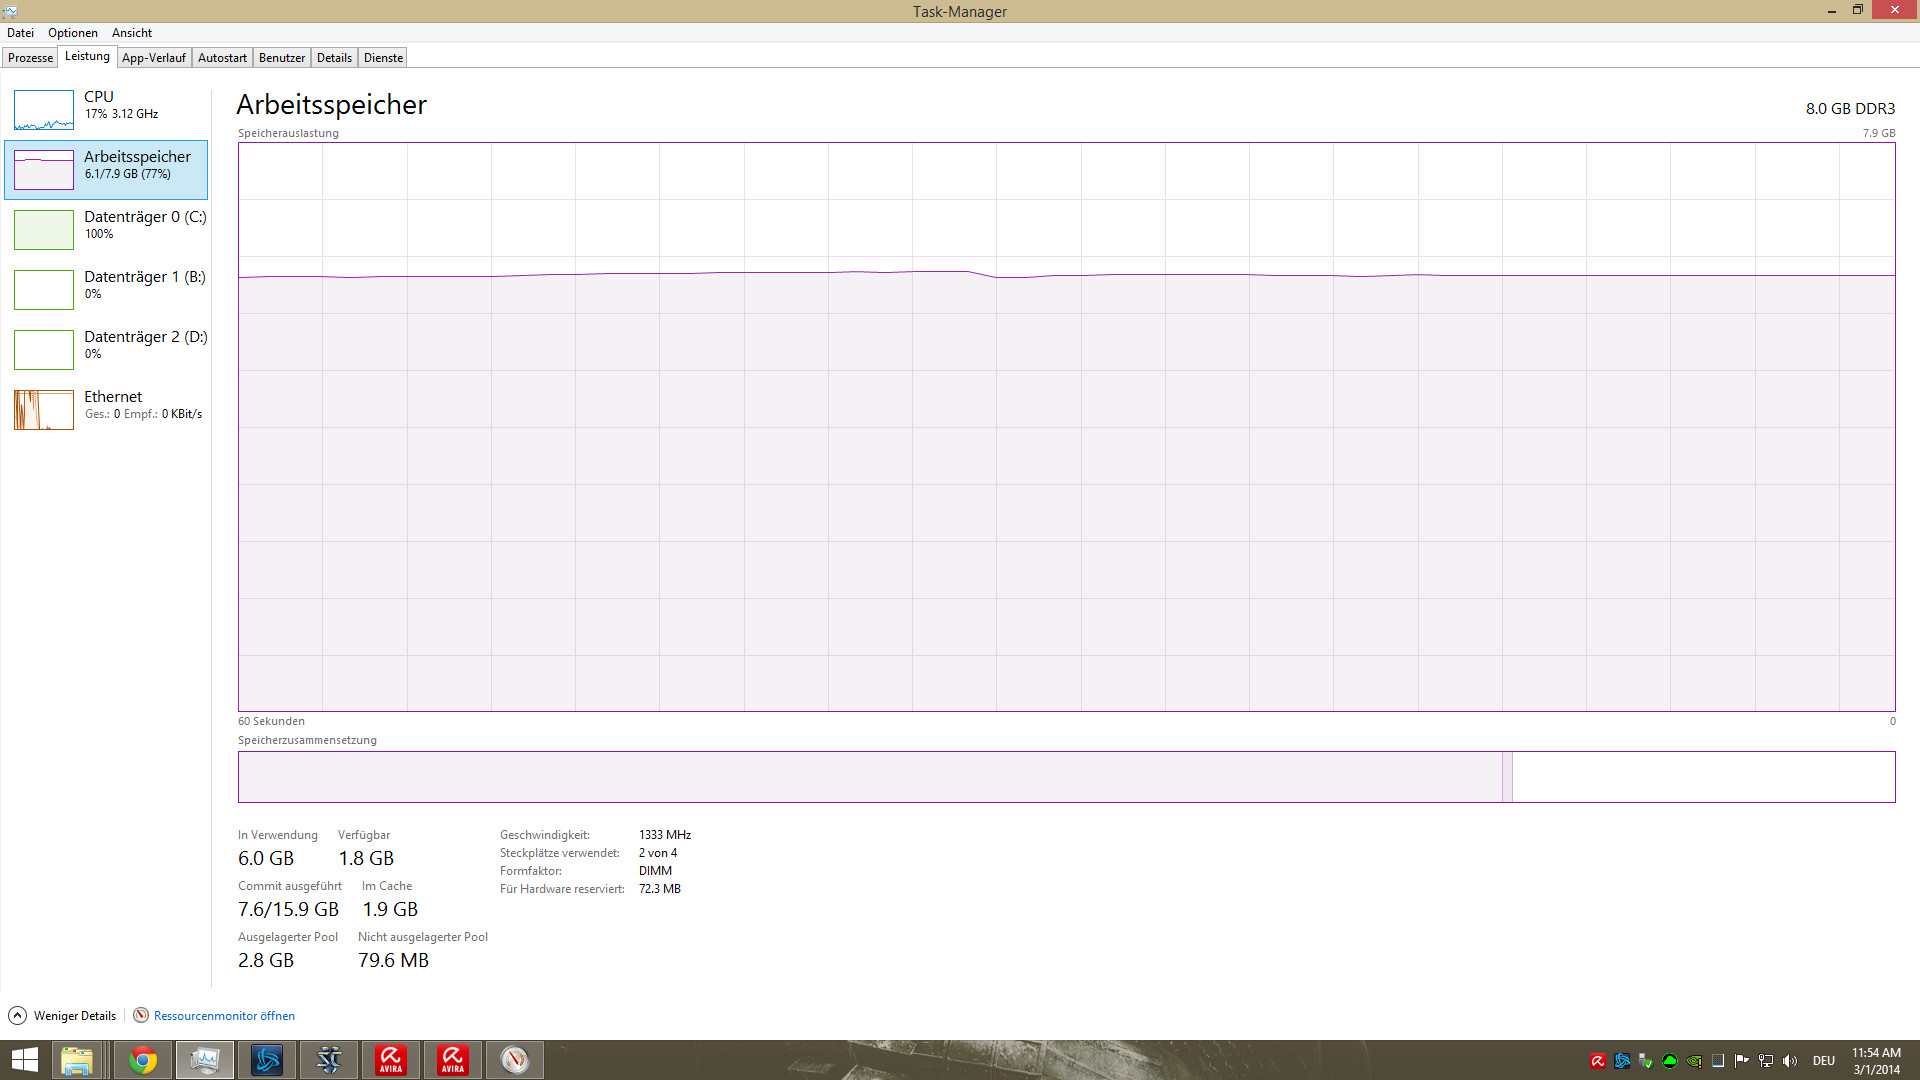Open the Dienste tab
Screen dimensions: 1920x1080
(x=383, y=58)
